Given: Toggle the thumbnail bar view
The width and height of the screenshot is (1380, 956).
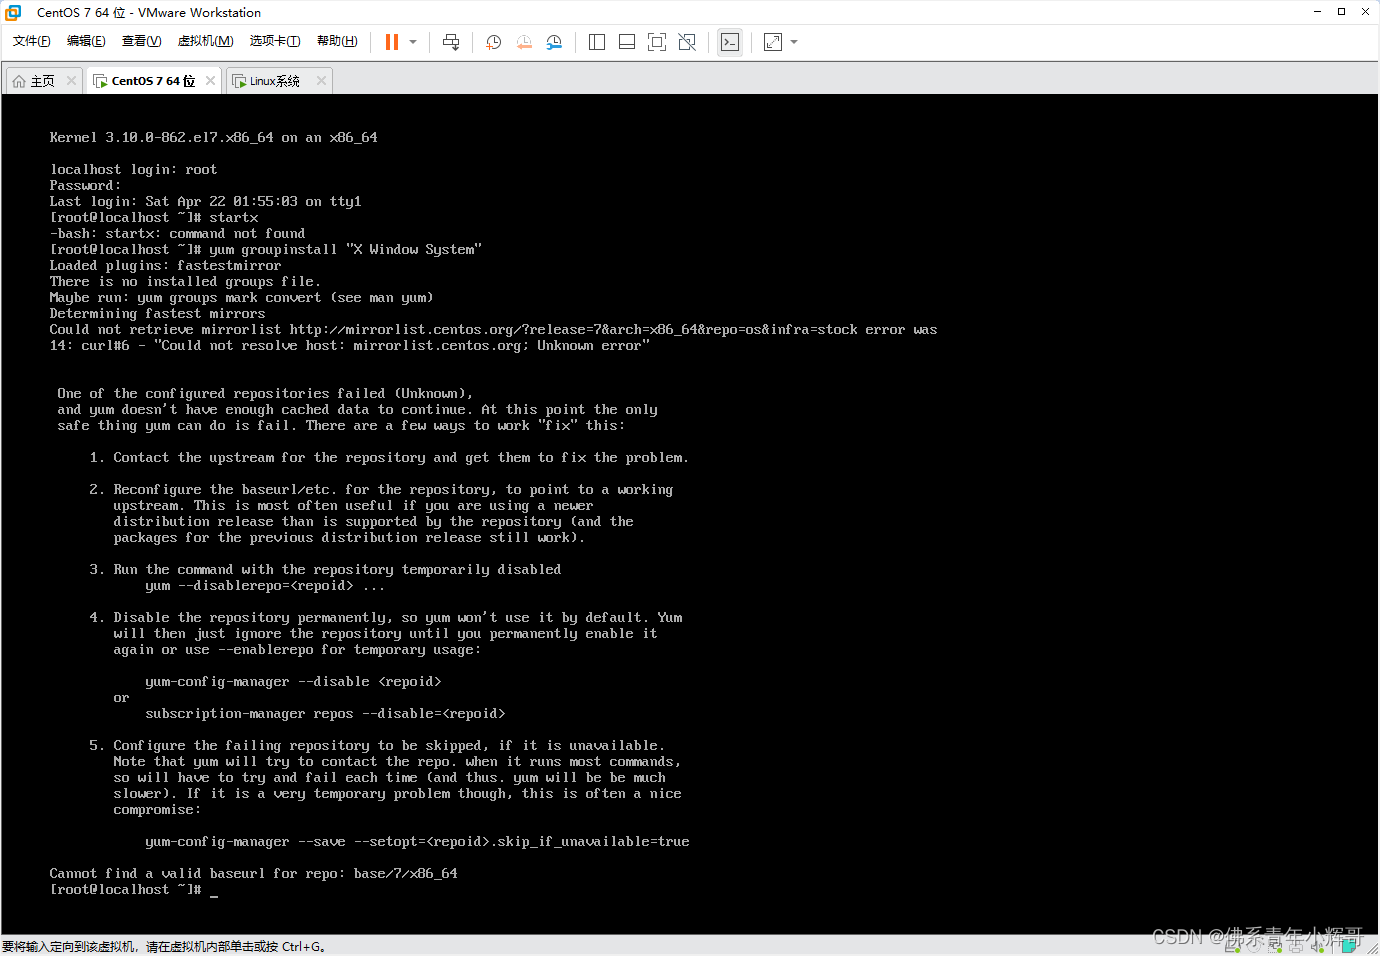Looking at the screenshot, I should [627, 42].
